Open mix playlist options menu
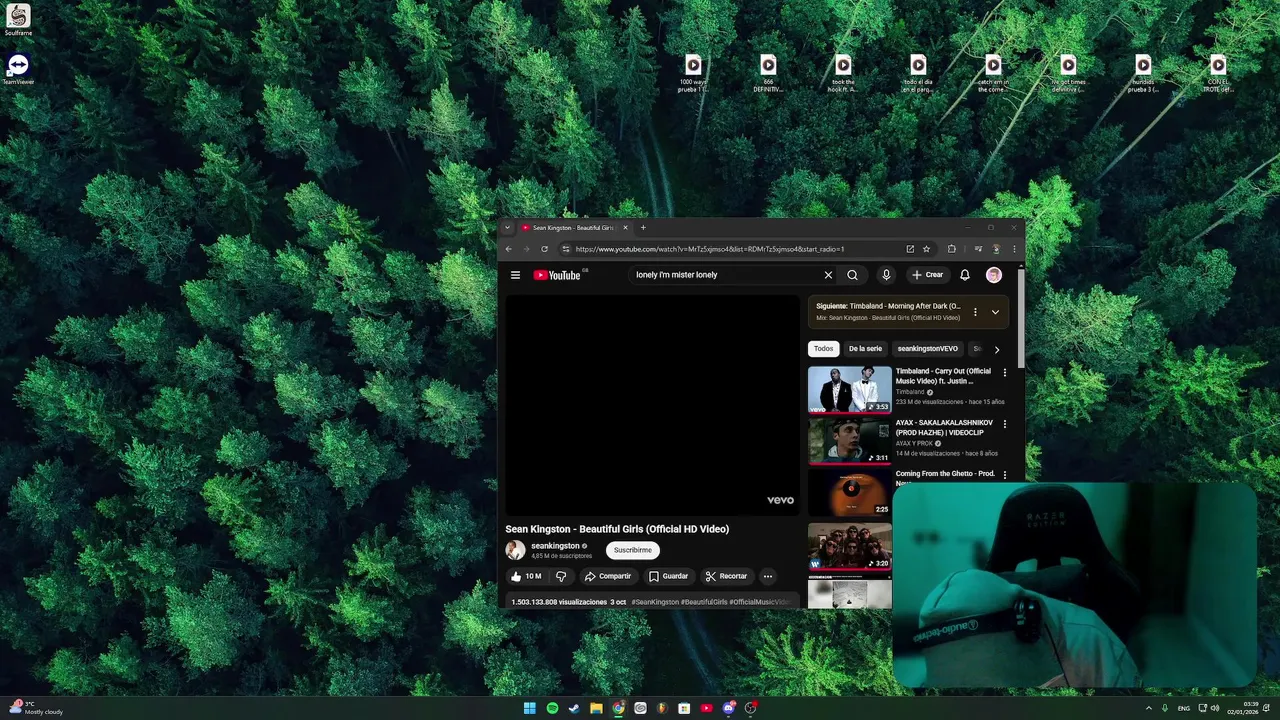Viewport: 1280px width, 720px height. pos(975,312)
